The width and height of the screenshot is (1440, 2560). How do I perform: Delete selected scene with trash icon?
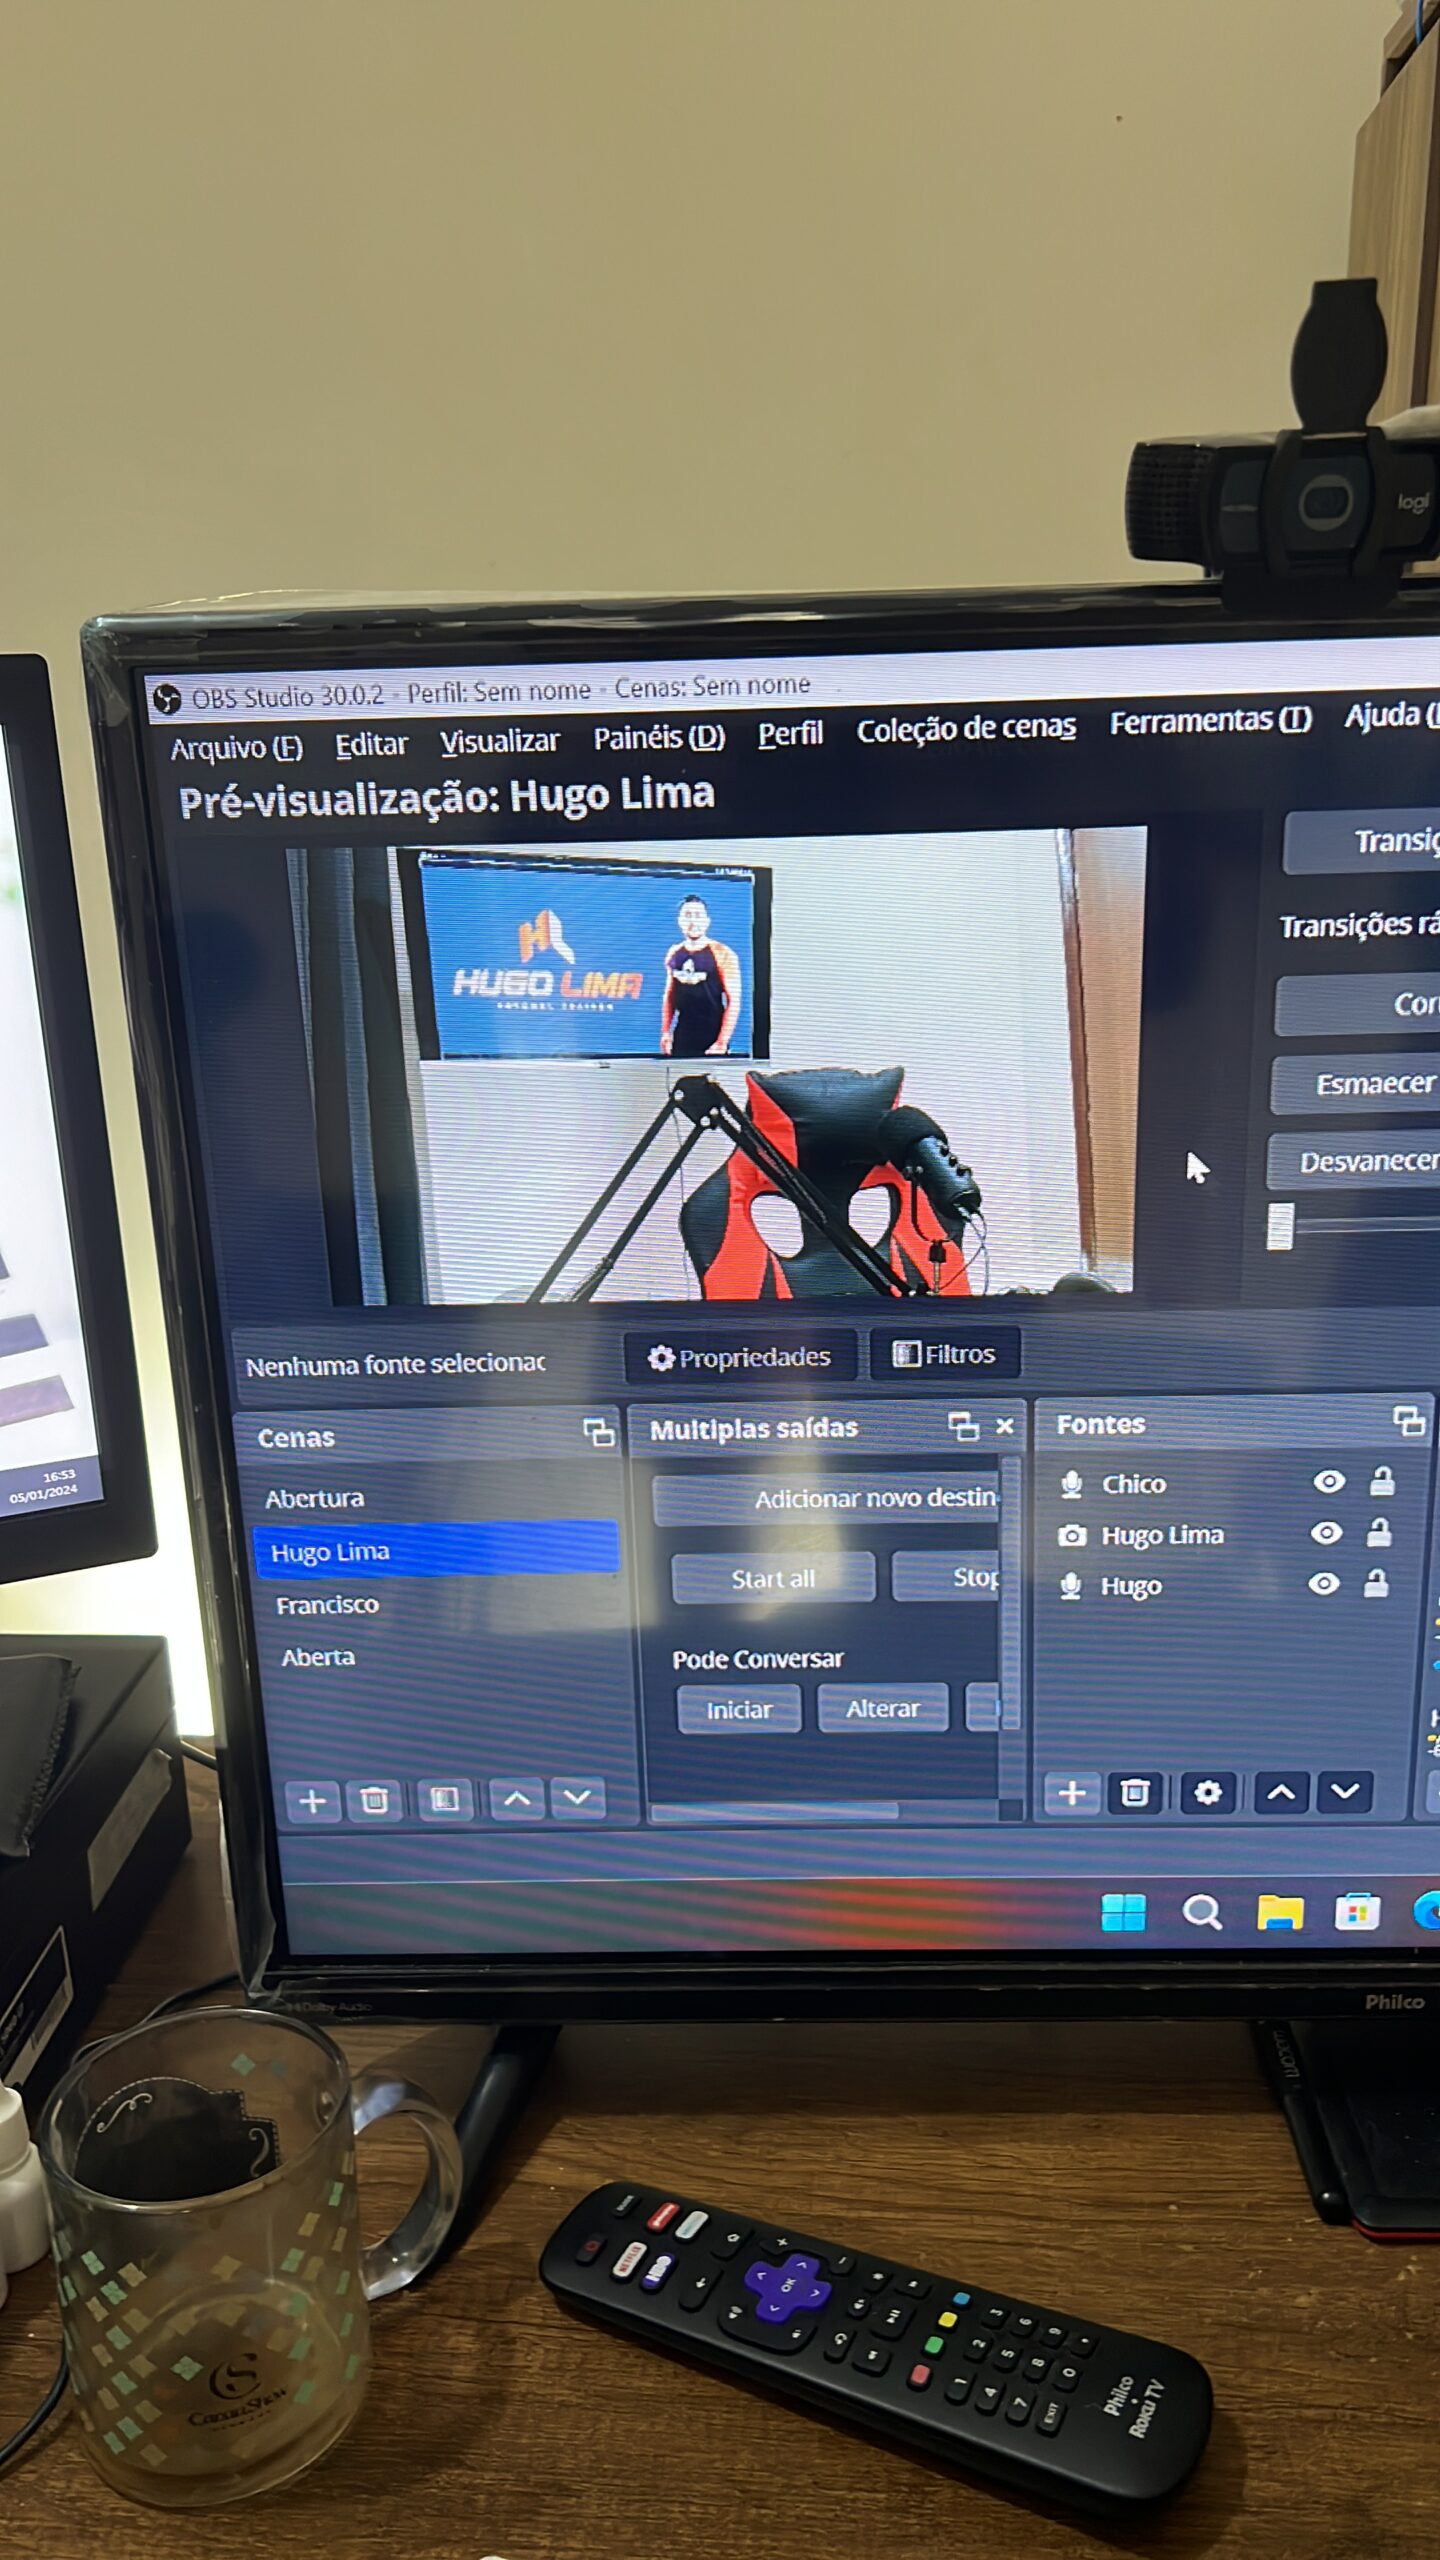tap(374, 1800)
